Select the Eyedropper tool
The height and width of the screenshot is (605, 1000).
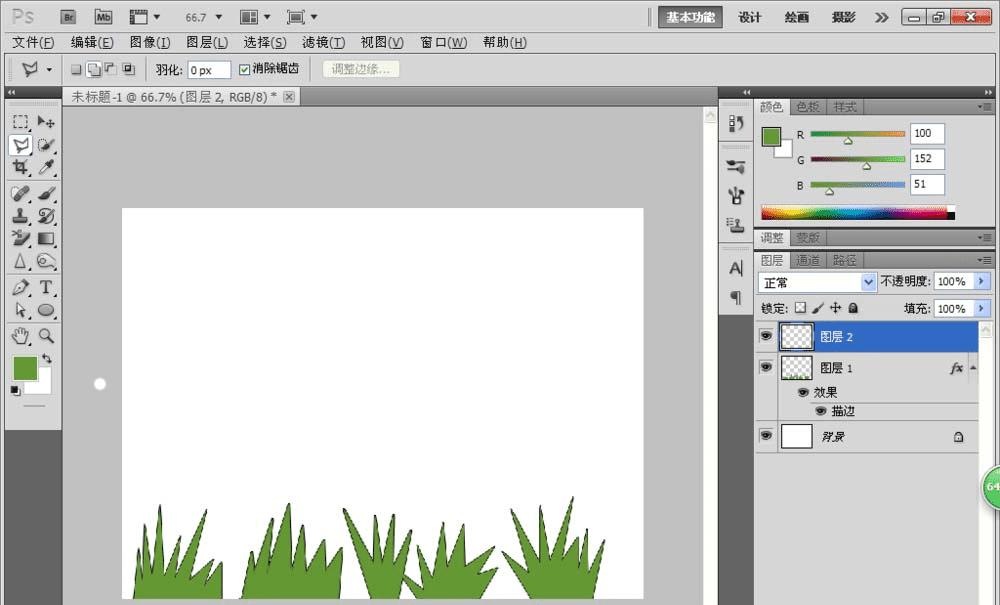[46, 167]
